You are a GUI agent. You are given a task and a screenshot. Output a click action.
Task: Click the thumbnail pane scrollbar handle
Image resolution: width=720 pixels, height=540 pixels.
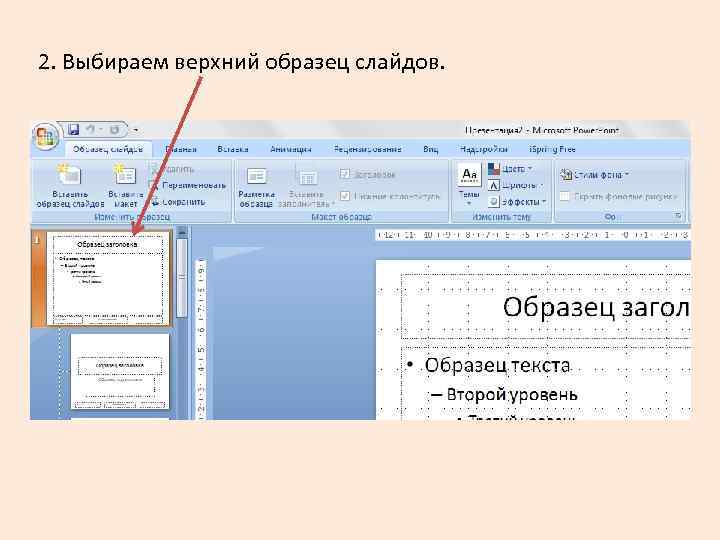(182, 277)
